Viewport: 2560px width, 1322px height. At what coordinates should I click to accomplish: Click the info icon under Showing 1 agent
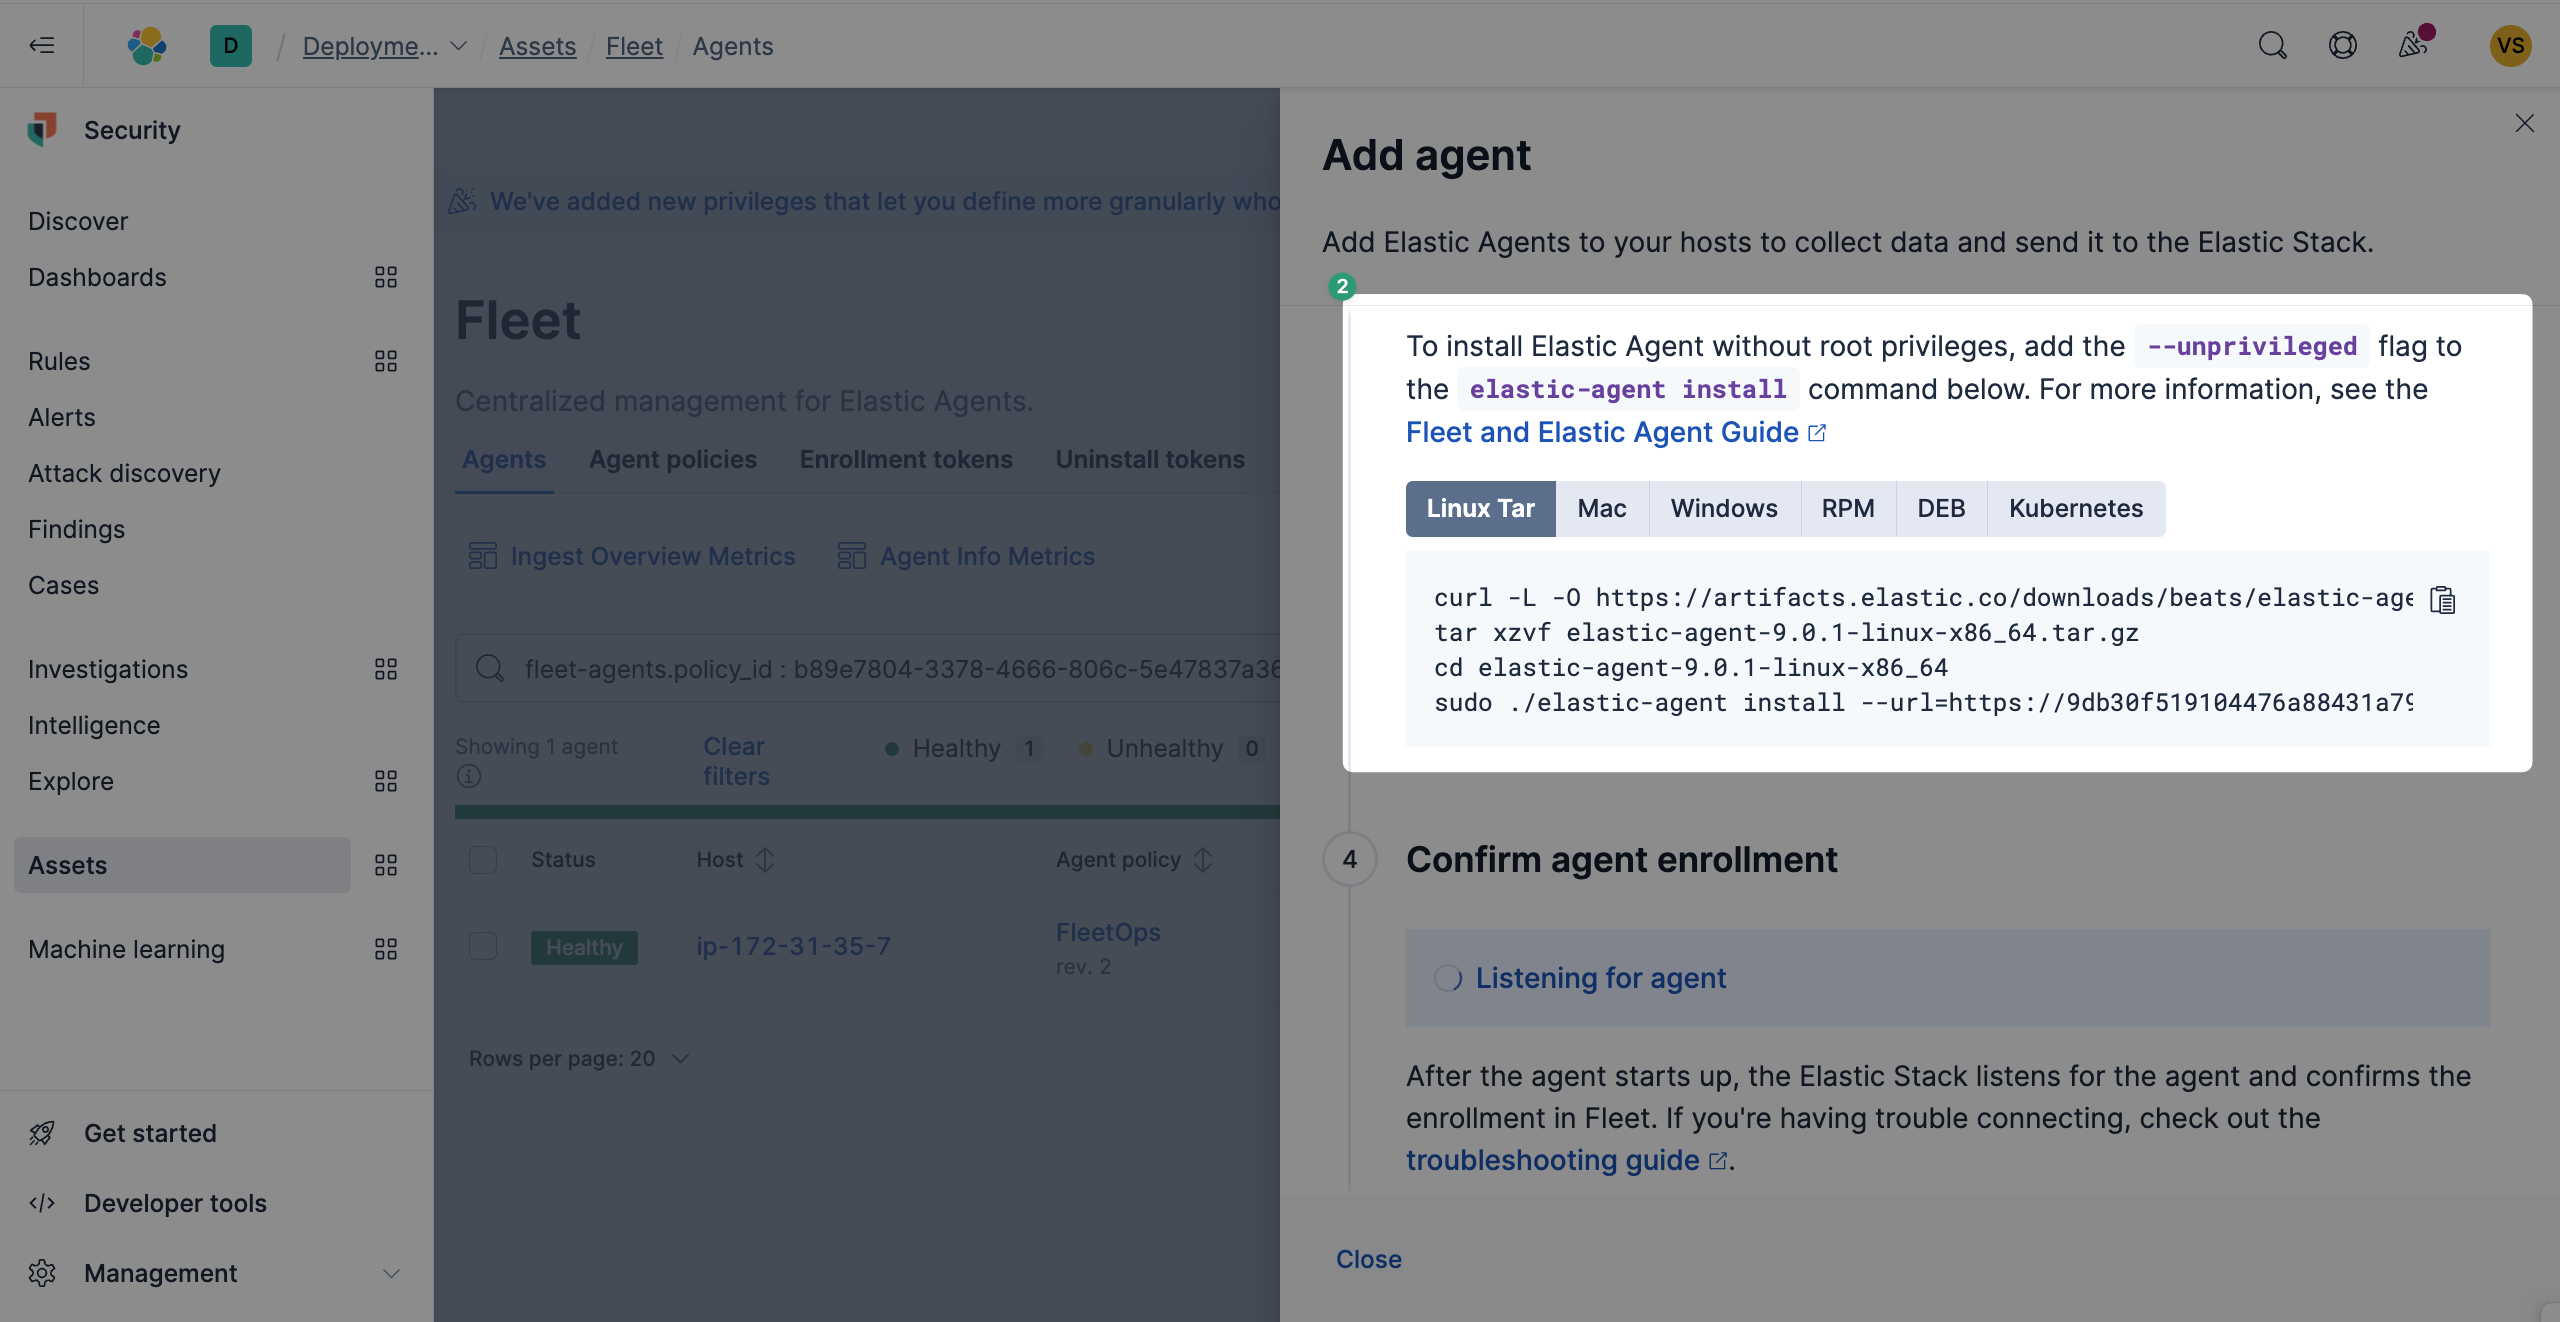pos(468,776)
